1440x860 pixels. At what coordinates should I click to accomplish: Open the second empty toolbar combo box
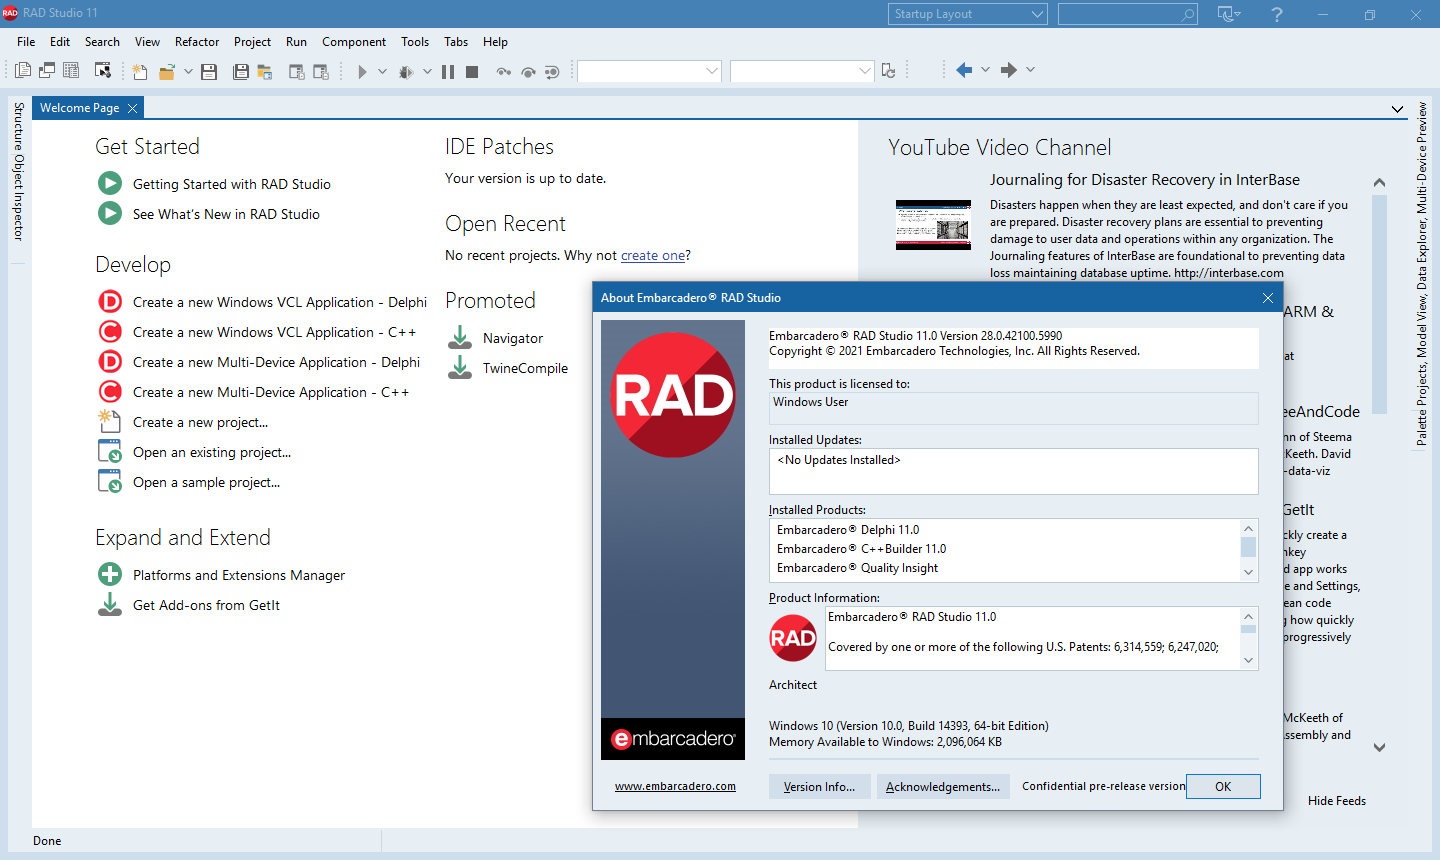click(802, 71)
